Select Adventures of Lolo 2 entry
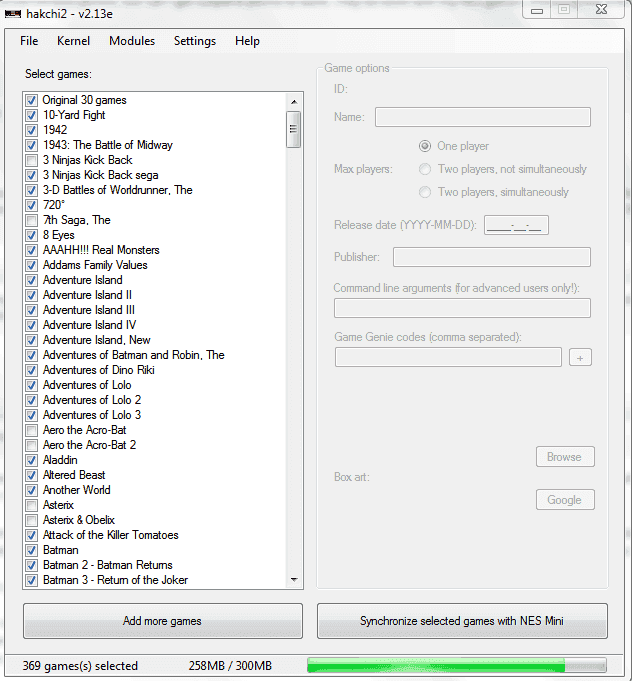Viewport: 632px width, 681px height. [92, 400]
